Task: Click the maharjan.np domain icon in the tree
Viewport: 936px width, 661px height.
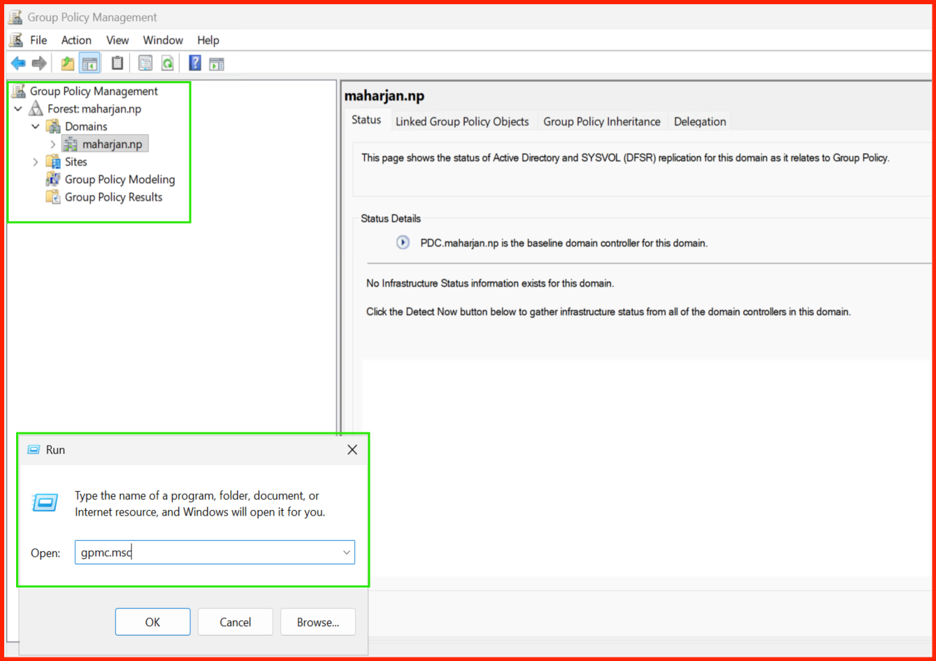Action: pos(70,144)
